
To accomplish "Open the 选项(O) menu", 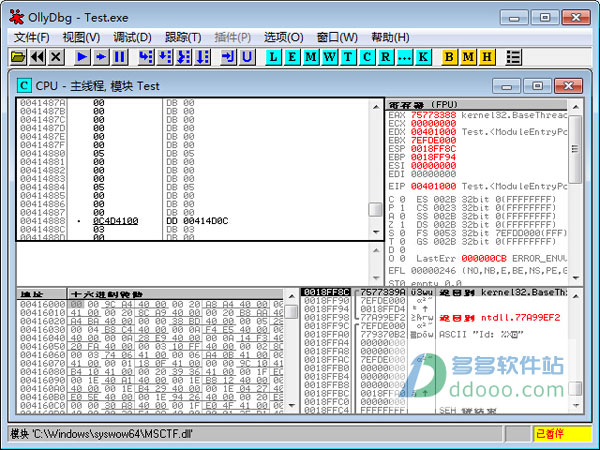I will click(284, 38).
